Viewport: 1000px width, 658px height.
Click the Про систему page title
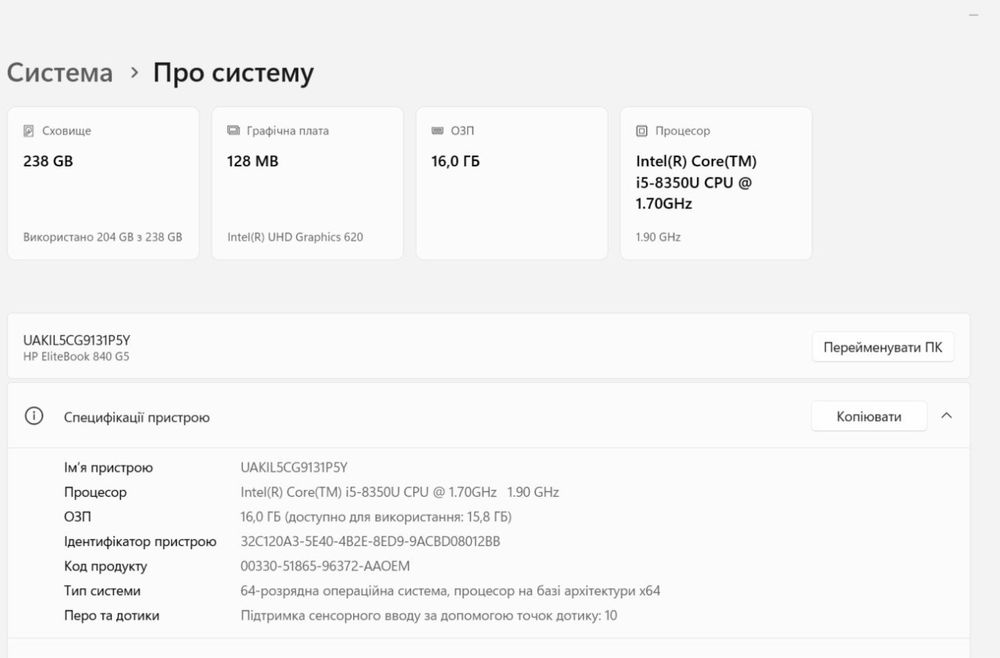233,73
